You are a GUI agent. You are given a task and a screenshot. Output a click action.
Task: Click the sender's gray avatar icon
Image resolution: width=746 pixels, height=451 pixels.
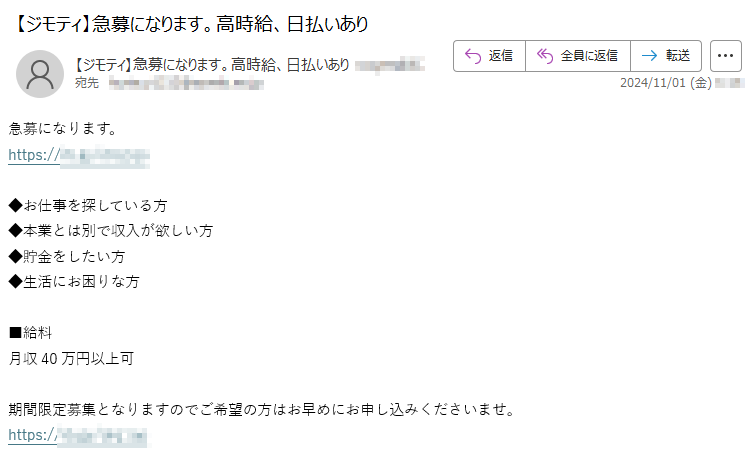(40, 74)
